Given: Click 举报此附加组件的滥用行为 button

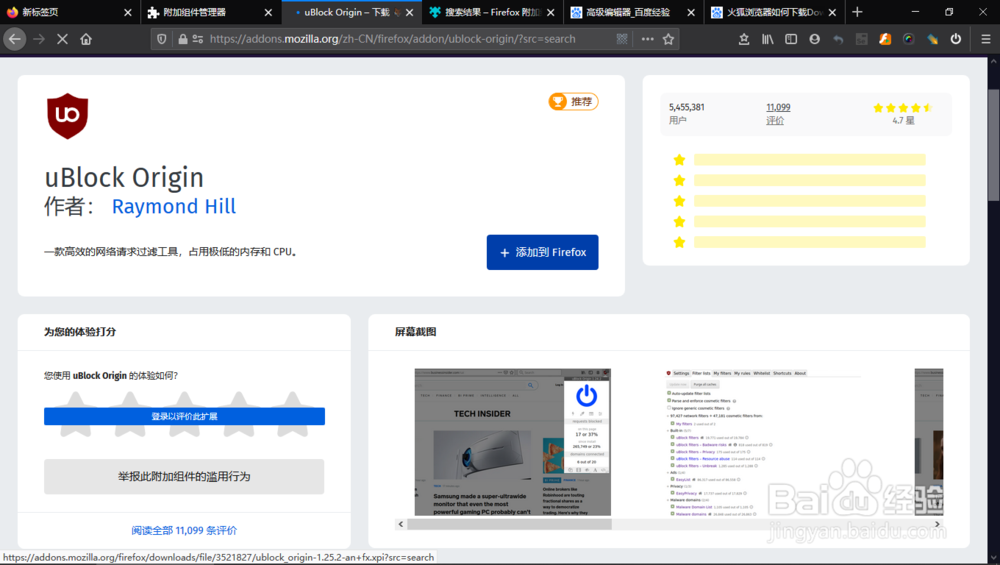Looking at the screenshot, I should tap(184, 476).
